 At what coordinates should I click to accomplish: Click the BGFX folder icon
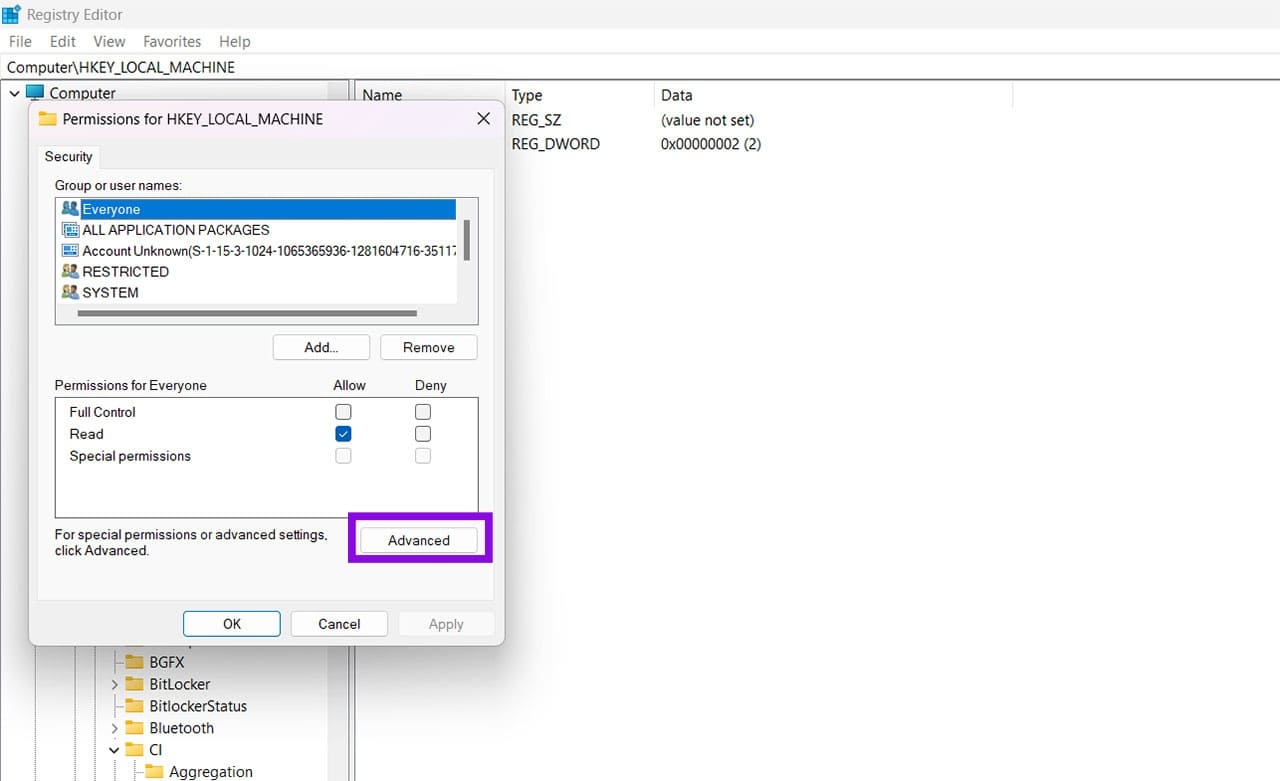point(134,662)
